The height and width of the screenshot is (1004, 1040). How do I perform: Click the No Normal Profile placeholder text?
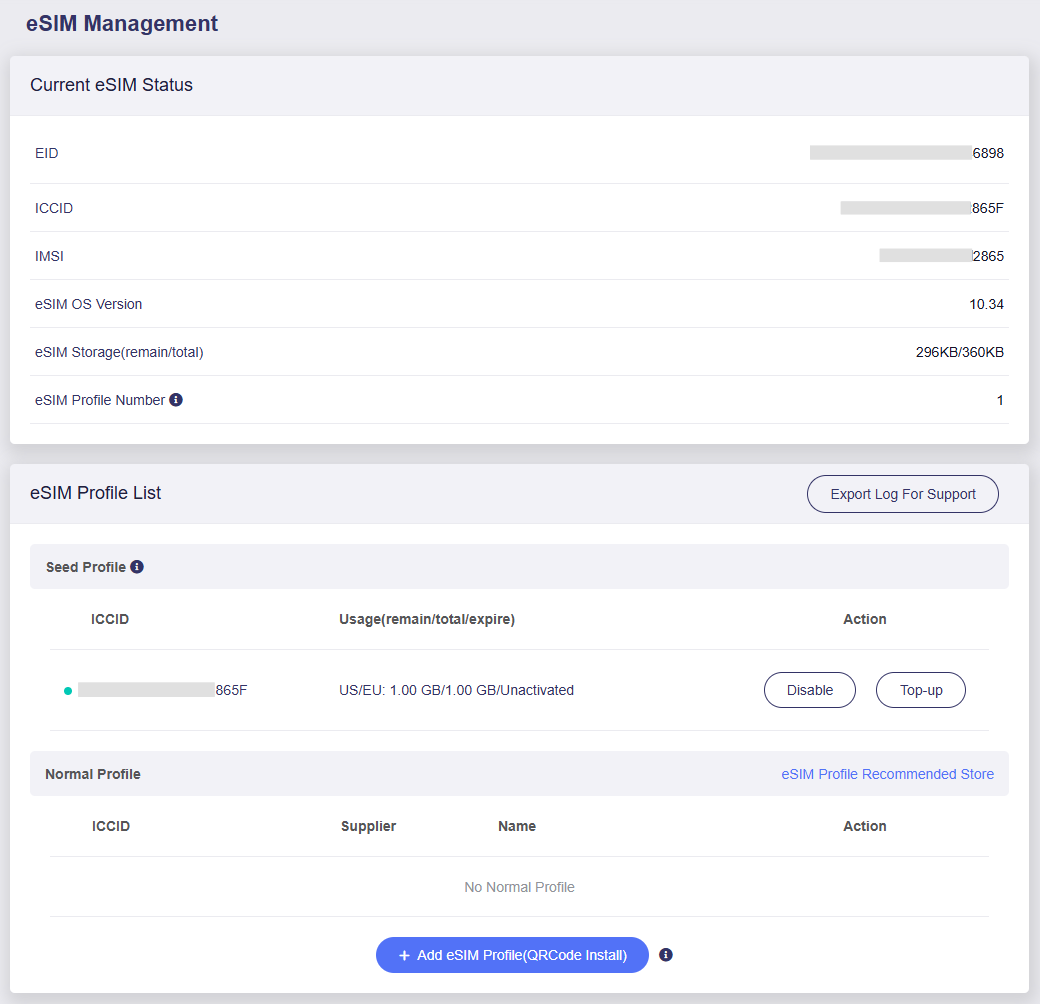519,887
